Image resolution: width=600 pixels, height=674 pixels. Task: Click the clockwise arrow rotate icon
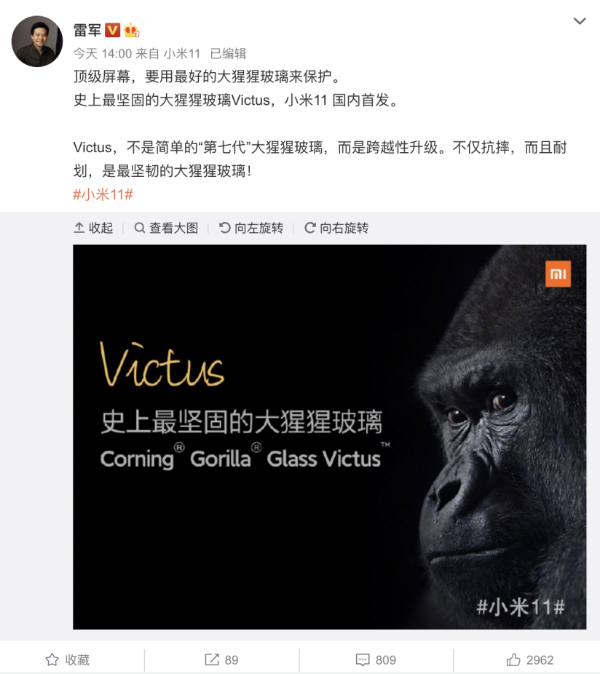pyautogui.click(x=310, y=228)
